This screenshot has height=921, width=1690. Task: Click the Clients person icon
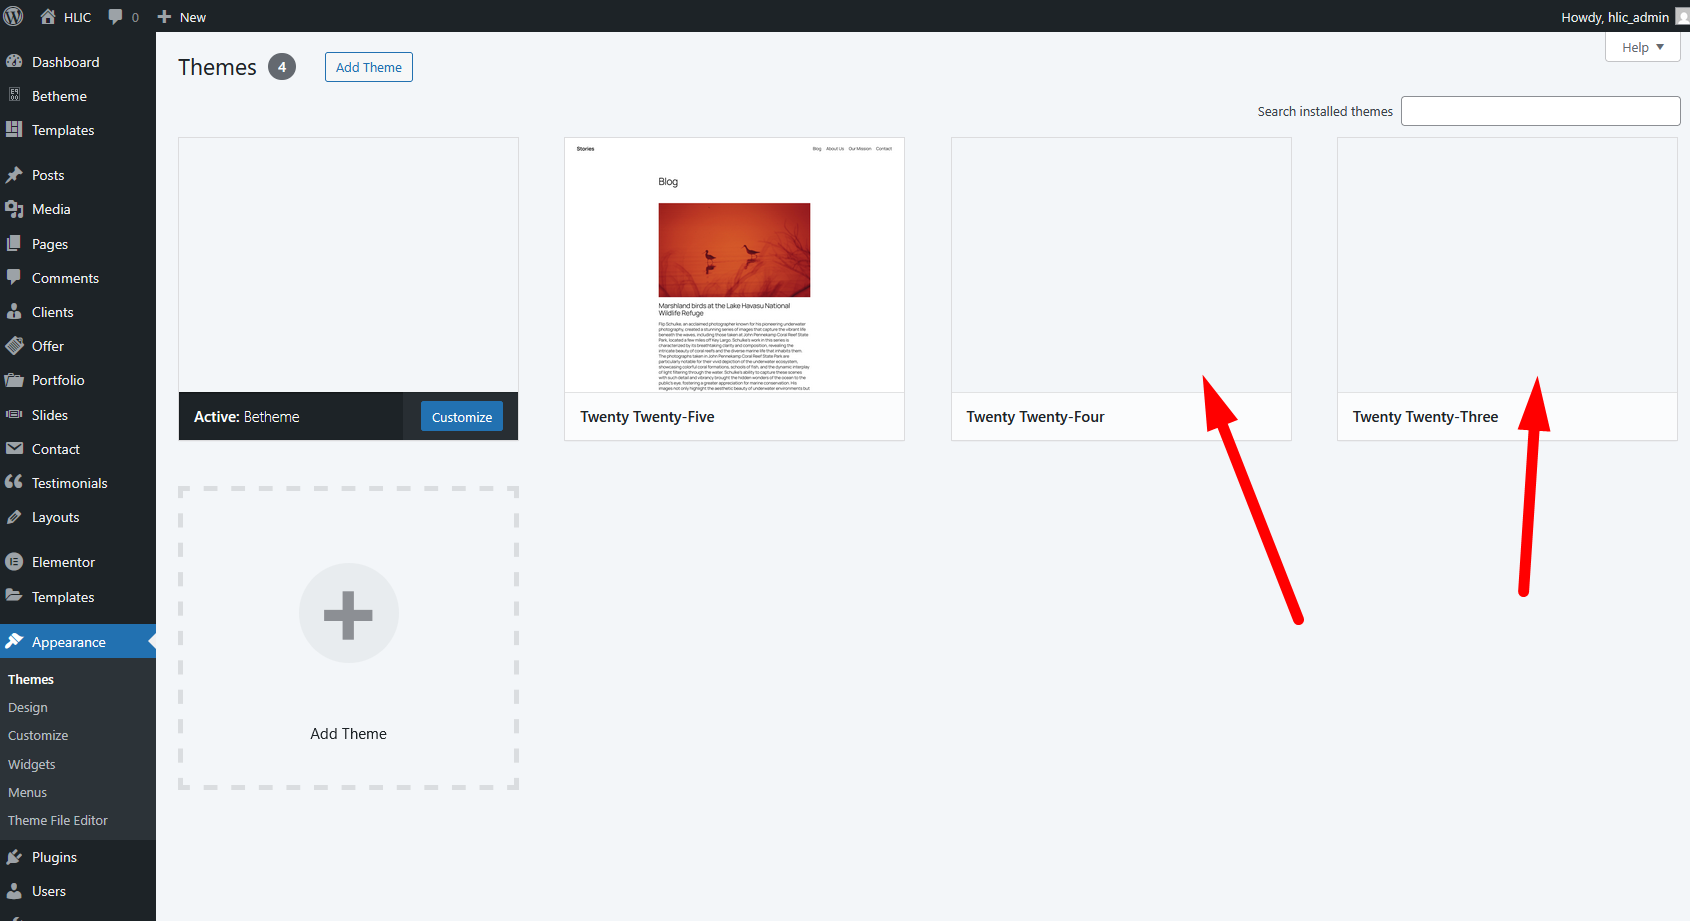(x=14, y=311)
